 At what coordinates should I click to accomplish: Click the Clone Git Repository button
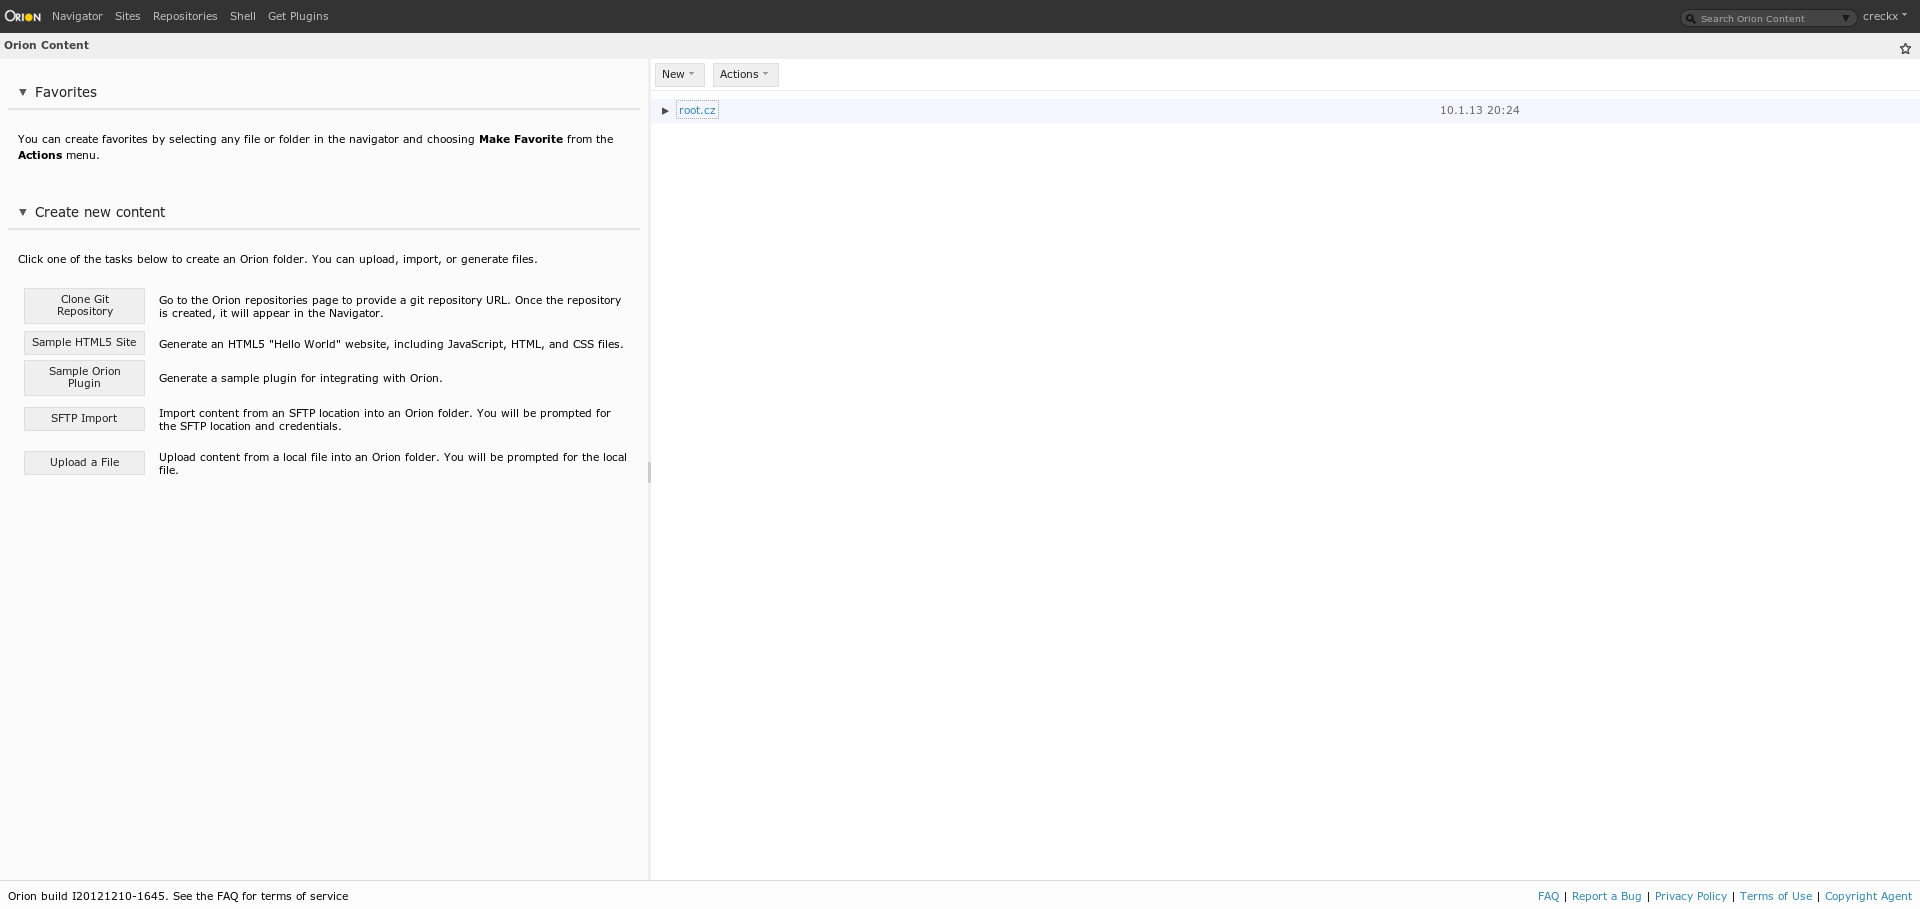coord(85,306)
